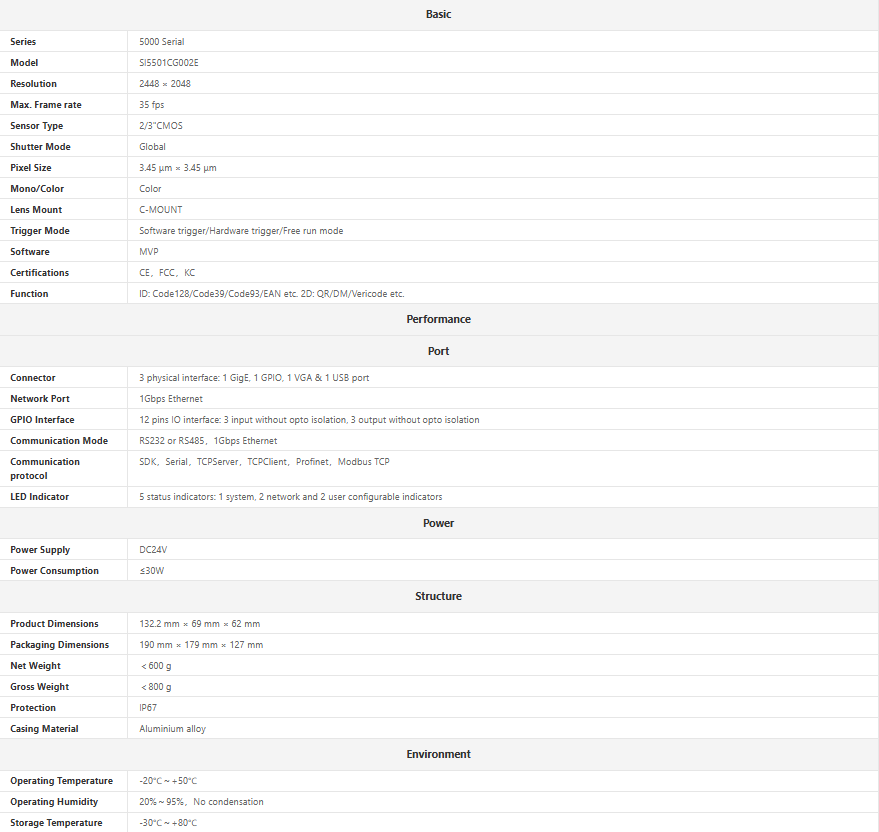Click the Port section header
The width and height of the screenshot is (879, 832).
438,351
